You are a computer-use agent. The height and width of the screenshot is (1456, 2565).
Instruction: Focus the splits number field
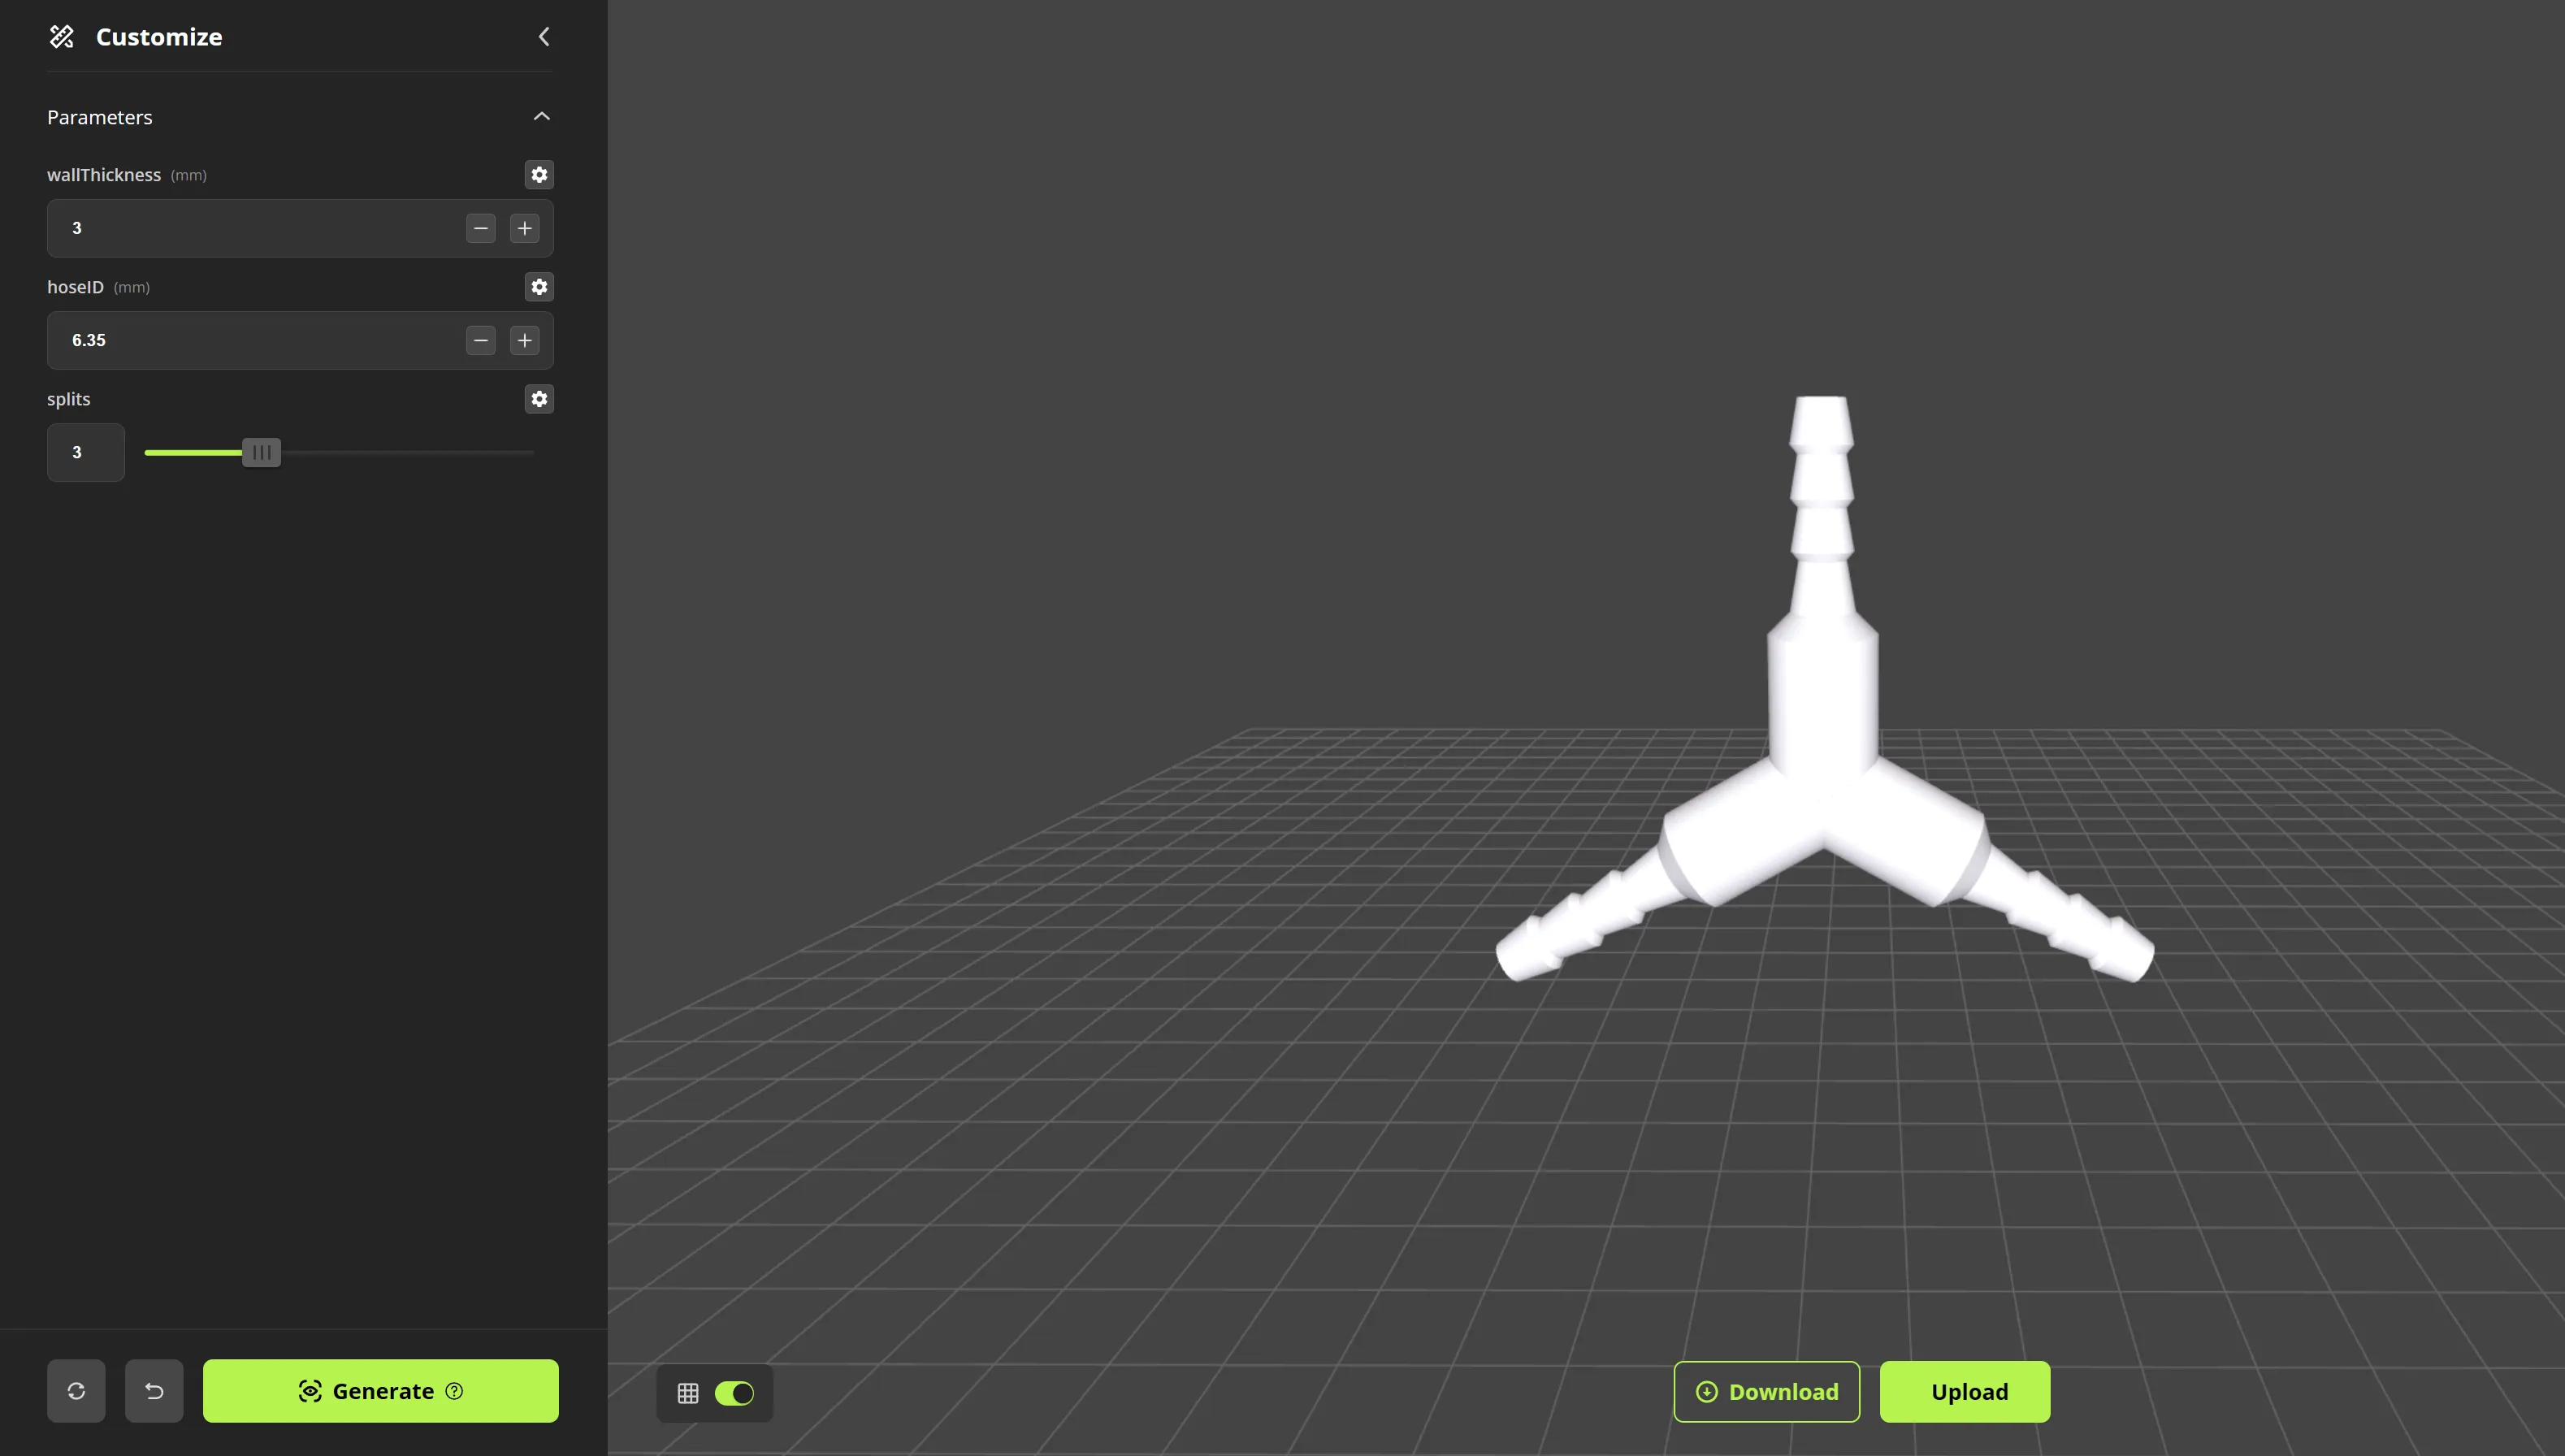pos(86,452)
